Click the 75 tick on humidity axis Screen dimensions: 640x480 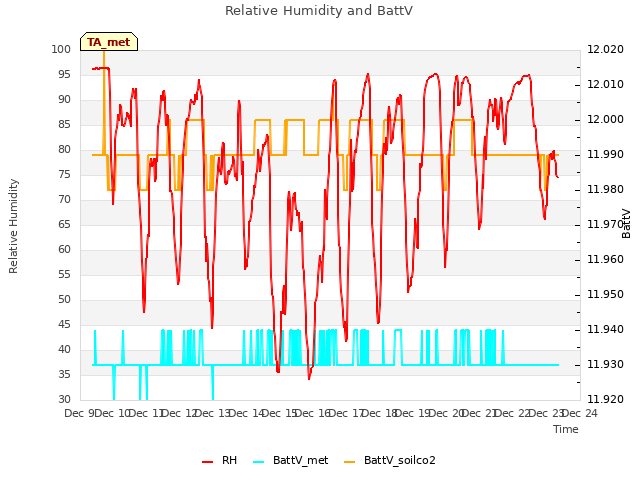click(x=64, y=175)
